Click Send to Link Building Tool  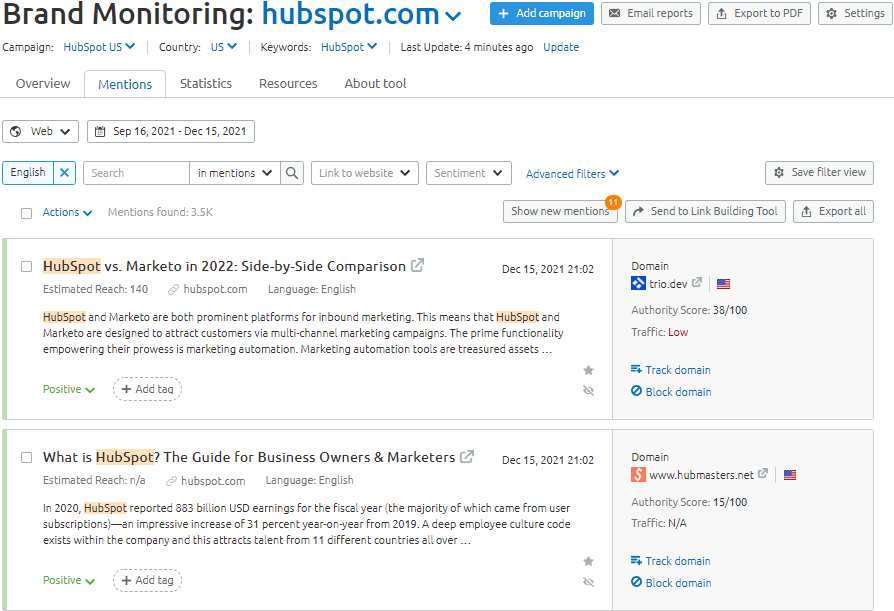pos(705,211)
